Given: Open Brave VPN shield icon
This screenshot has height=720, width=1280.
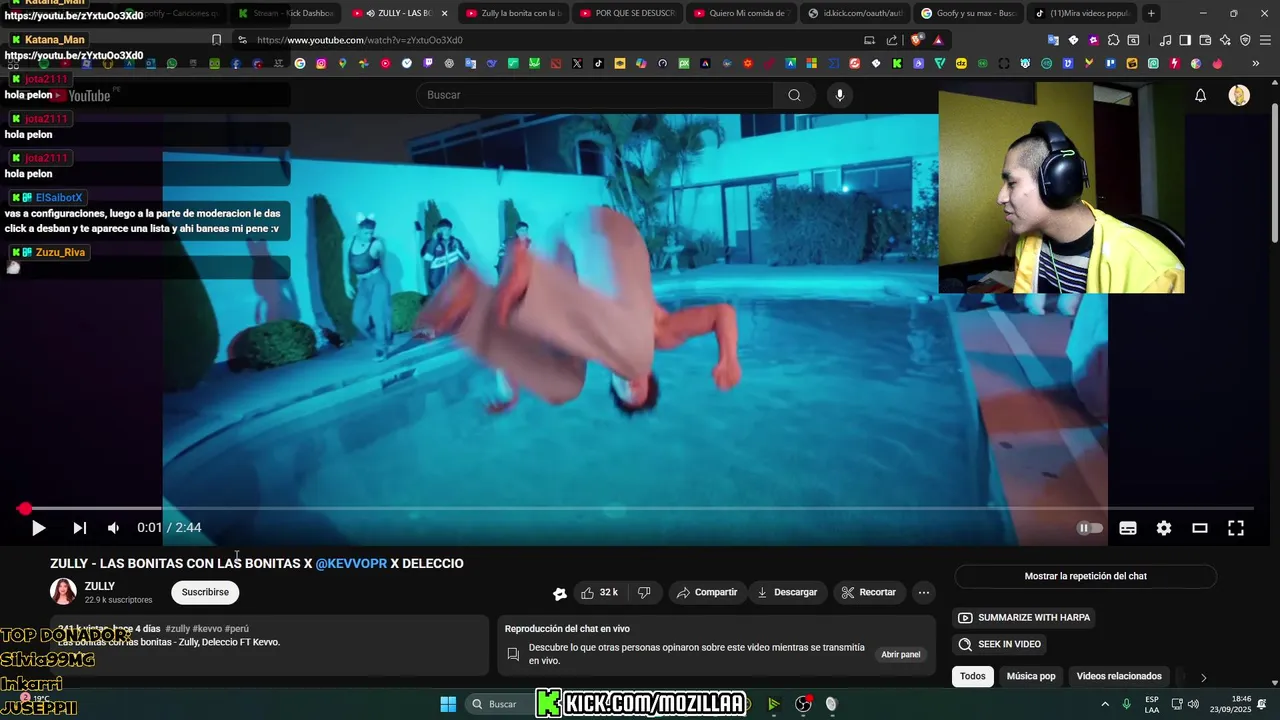Looking at the screenshot, I should point(1245,40).
